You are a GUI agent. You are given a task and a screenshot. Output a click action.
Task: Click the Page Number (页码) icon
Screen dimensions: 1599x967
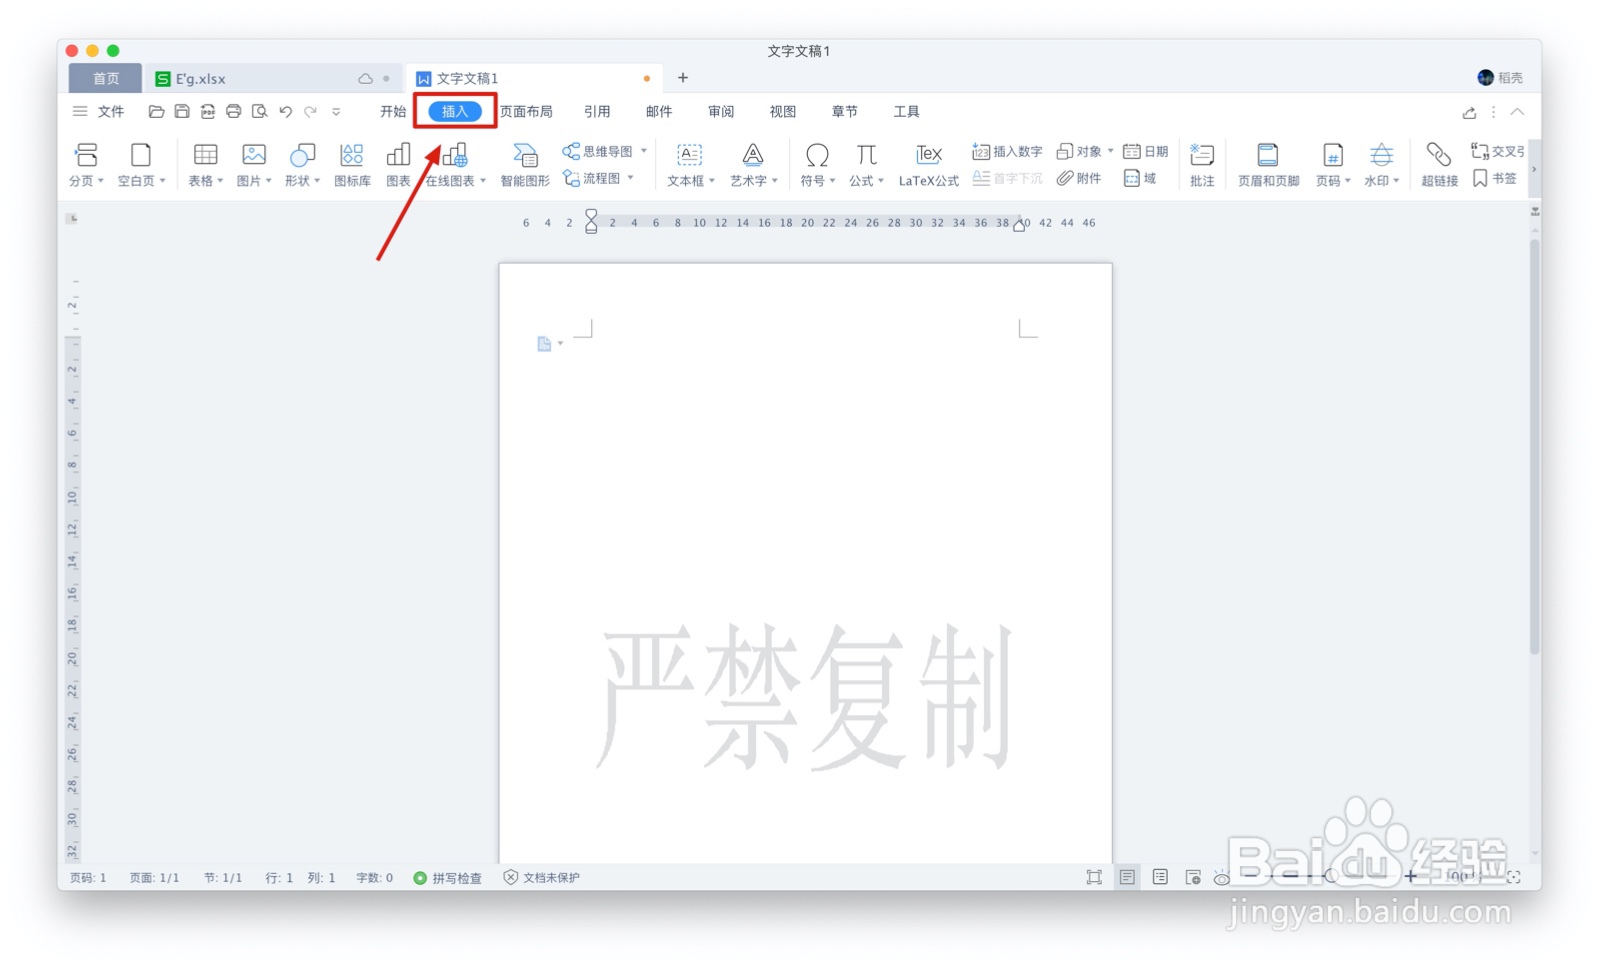pyautogui.click(x=1332, y=155)
